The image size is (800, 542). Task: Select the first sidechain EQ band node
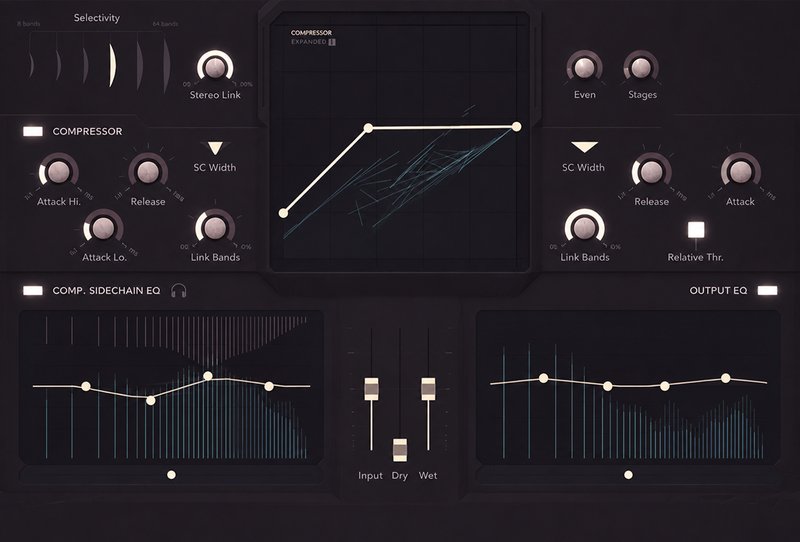[86, 386]
